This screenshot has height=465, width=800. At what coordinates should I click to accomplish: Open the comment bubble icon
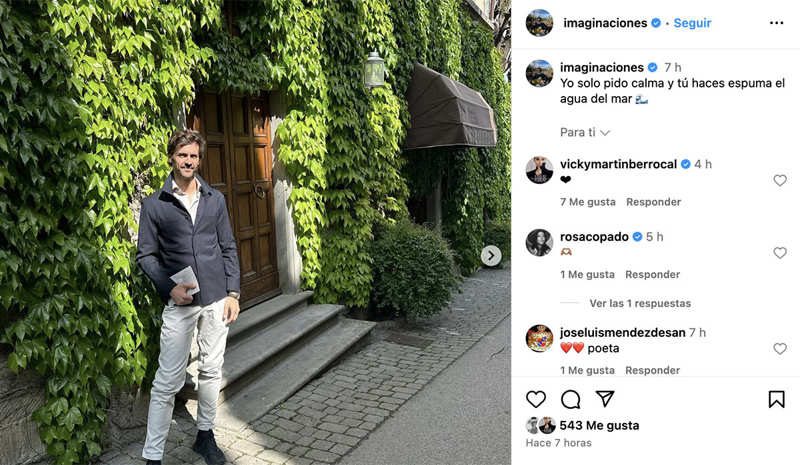(570, 399)
